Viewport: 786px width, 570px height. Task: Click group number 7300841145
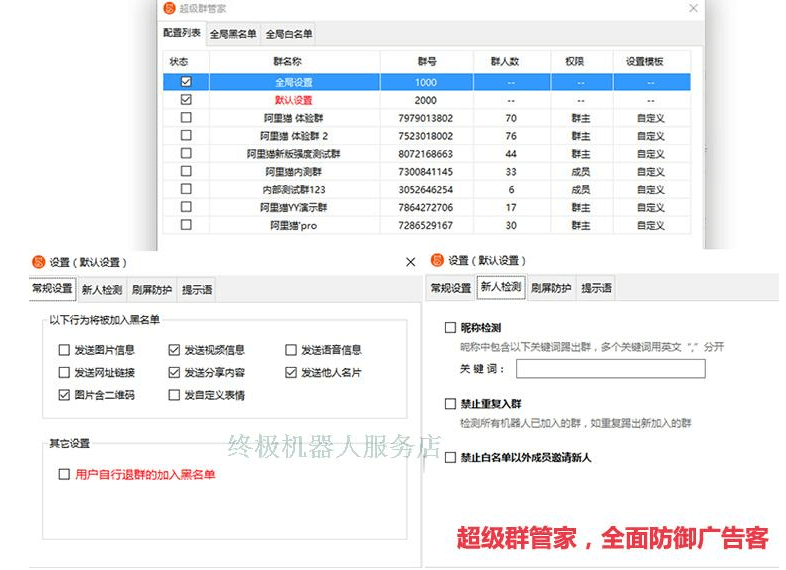426,172
